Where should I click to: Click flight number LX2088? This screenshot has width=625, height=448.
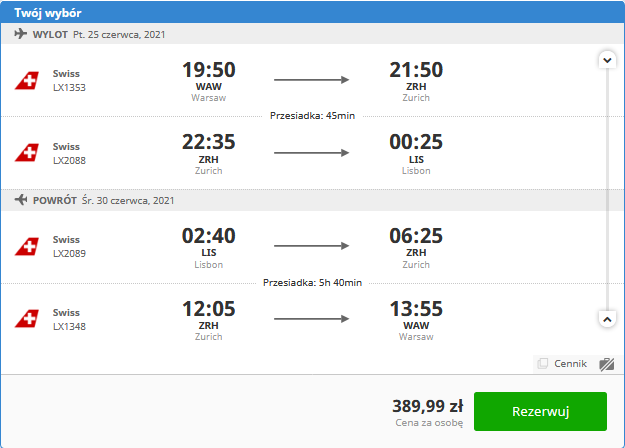[69, 161]
